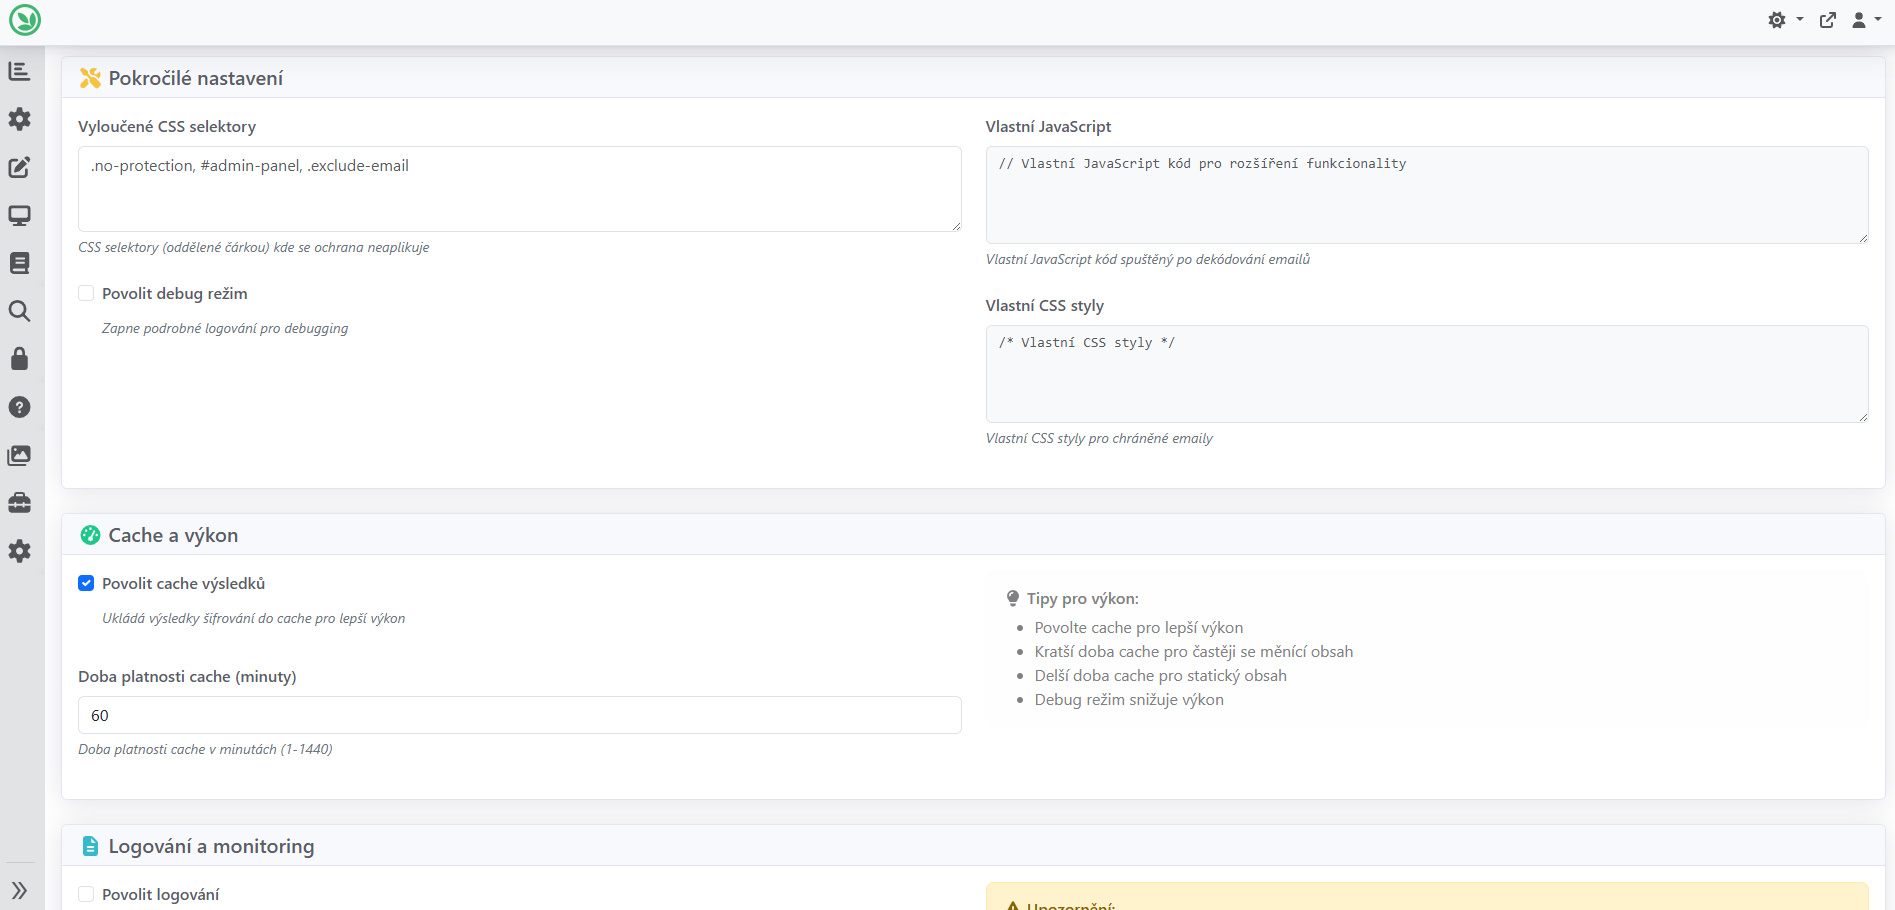The width and height of the screenshot is (1895, 910).
Task: Click 'Vyloučené CSS selektory' field label
Action: 167,126
